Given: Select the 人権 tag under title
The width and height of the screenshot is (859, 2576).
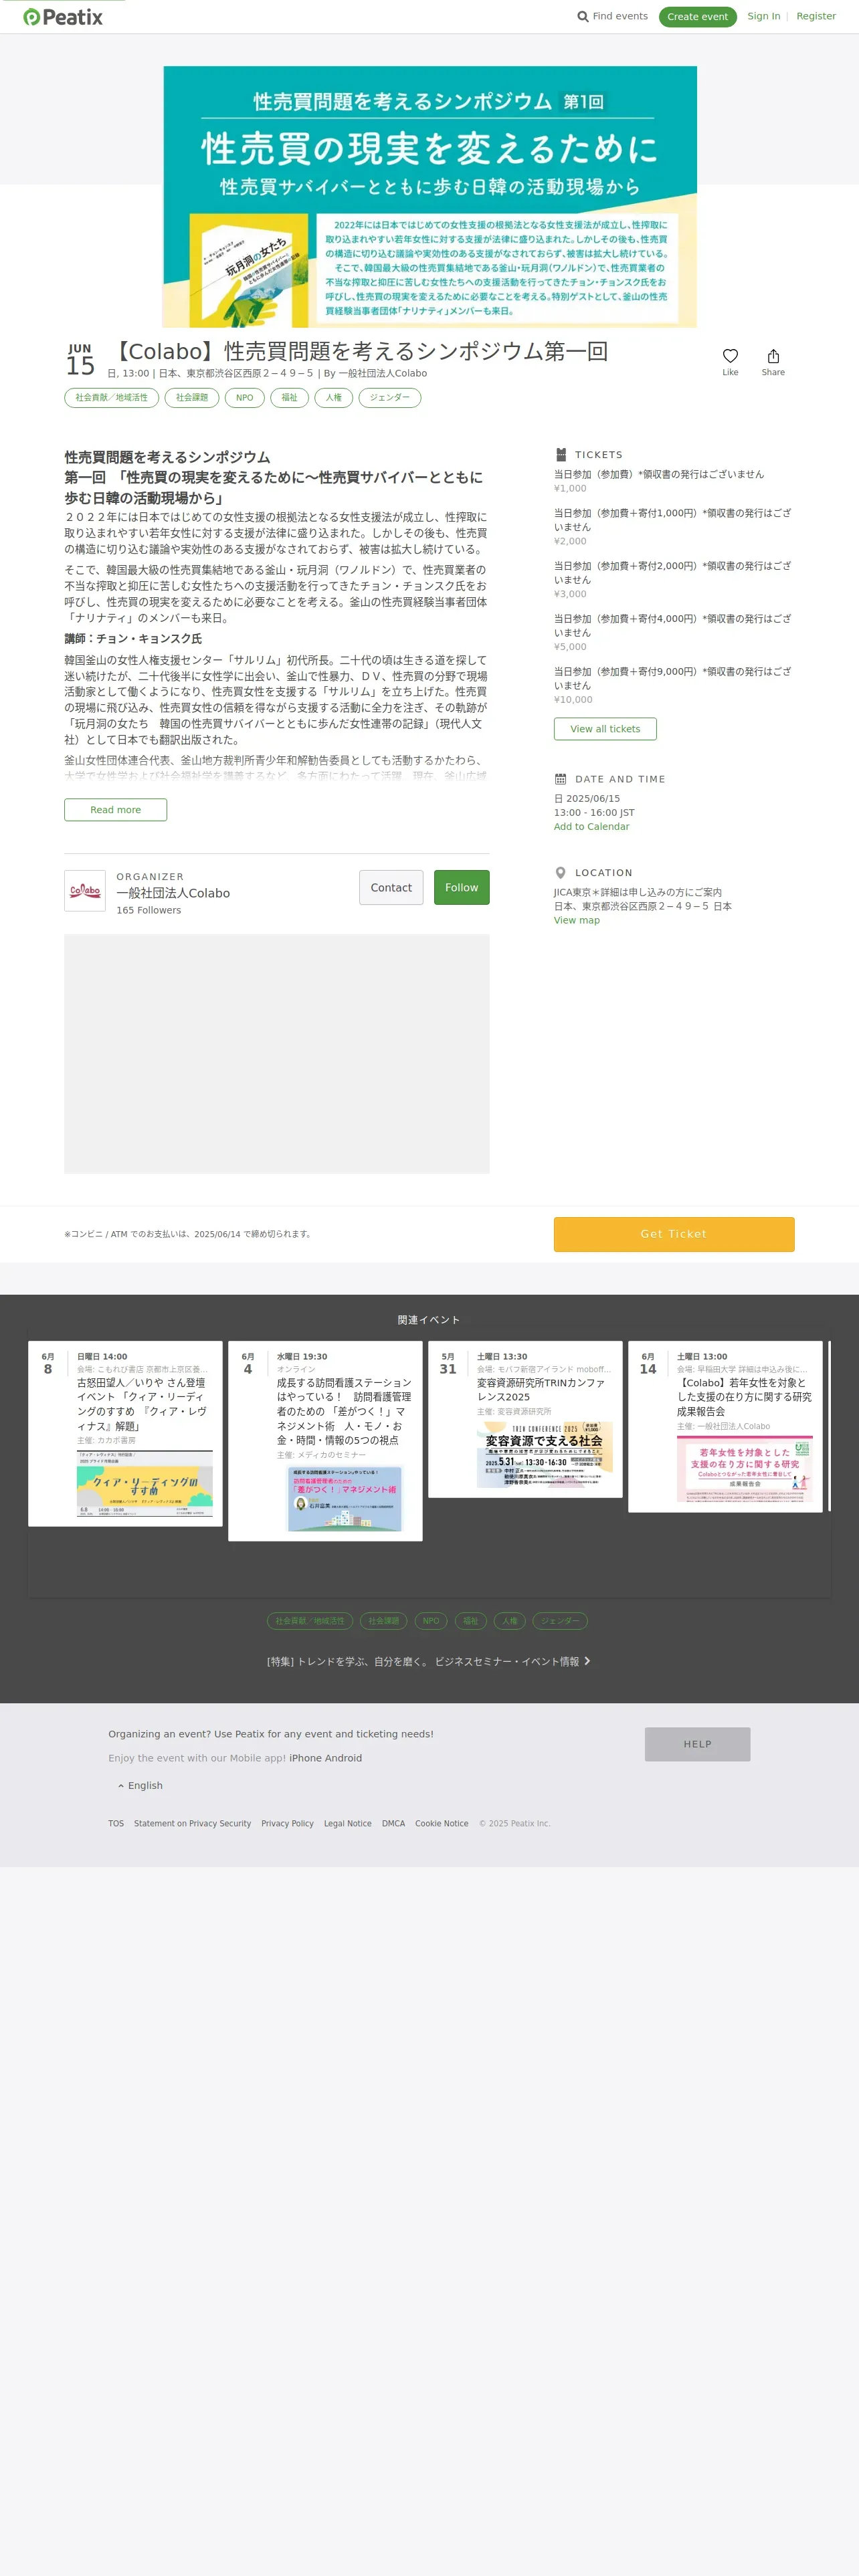Looking at the screenshot, I should point(333,398).
